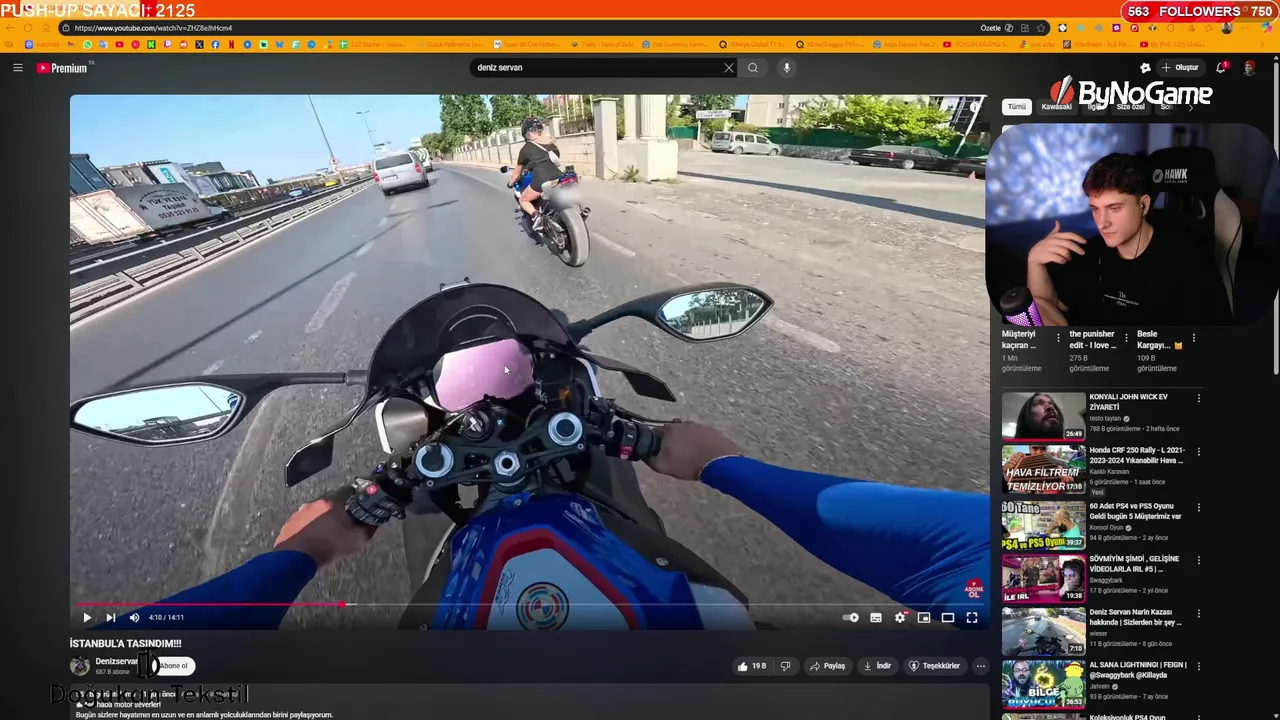1280x720 pixels.
Task: Start voice search with the microphone
Action: click(x=787, y=68)
